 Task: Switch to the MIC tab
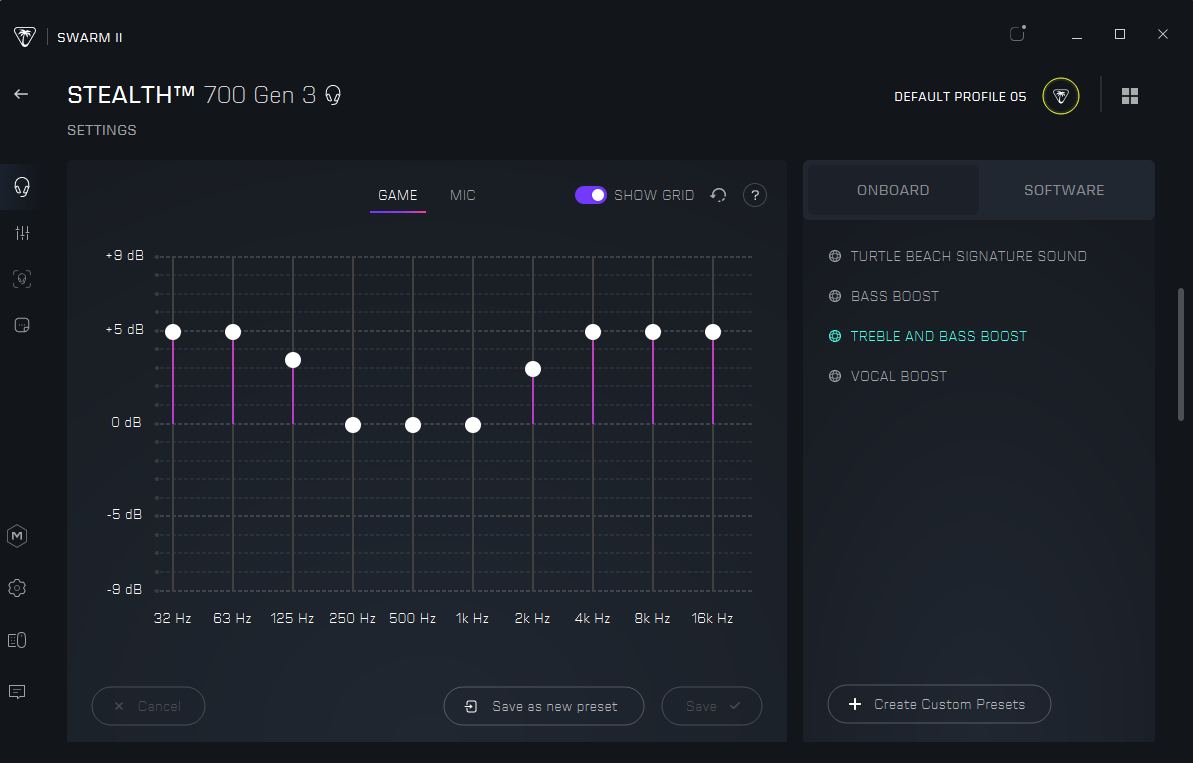[x=463, y=195]
